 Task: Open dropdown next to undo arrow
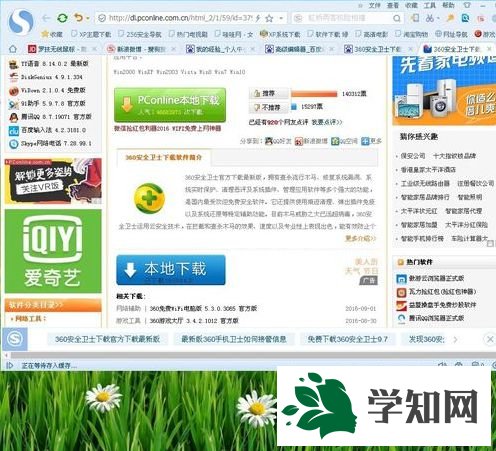[88, 18]
